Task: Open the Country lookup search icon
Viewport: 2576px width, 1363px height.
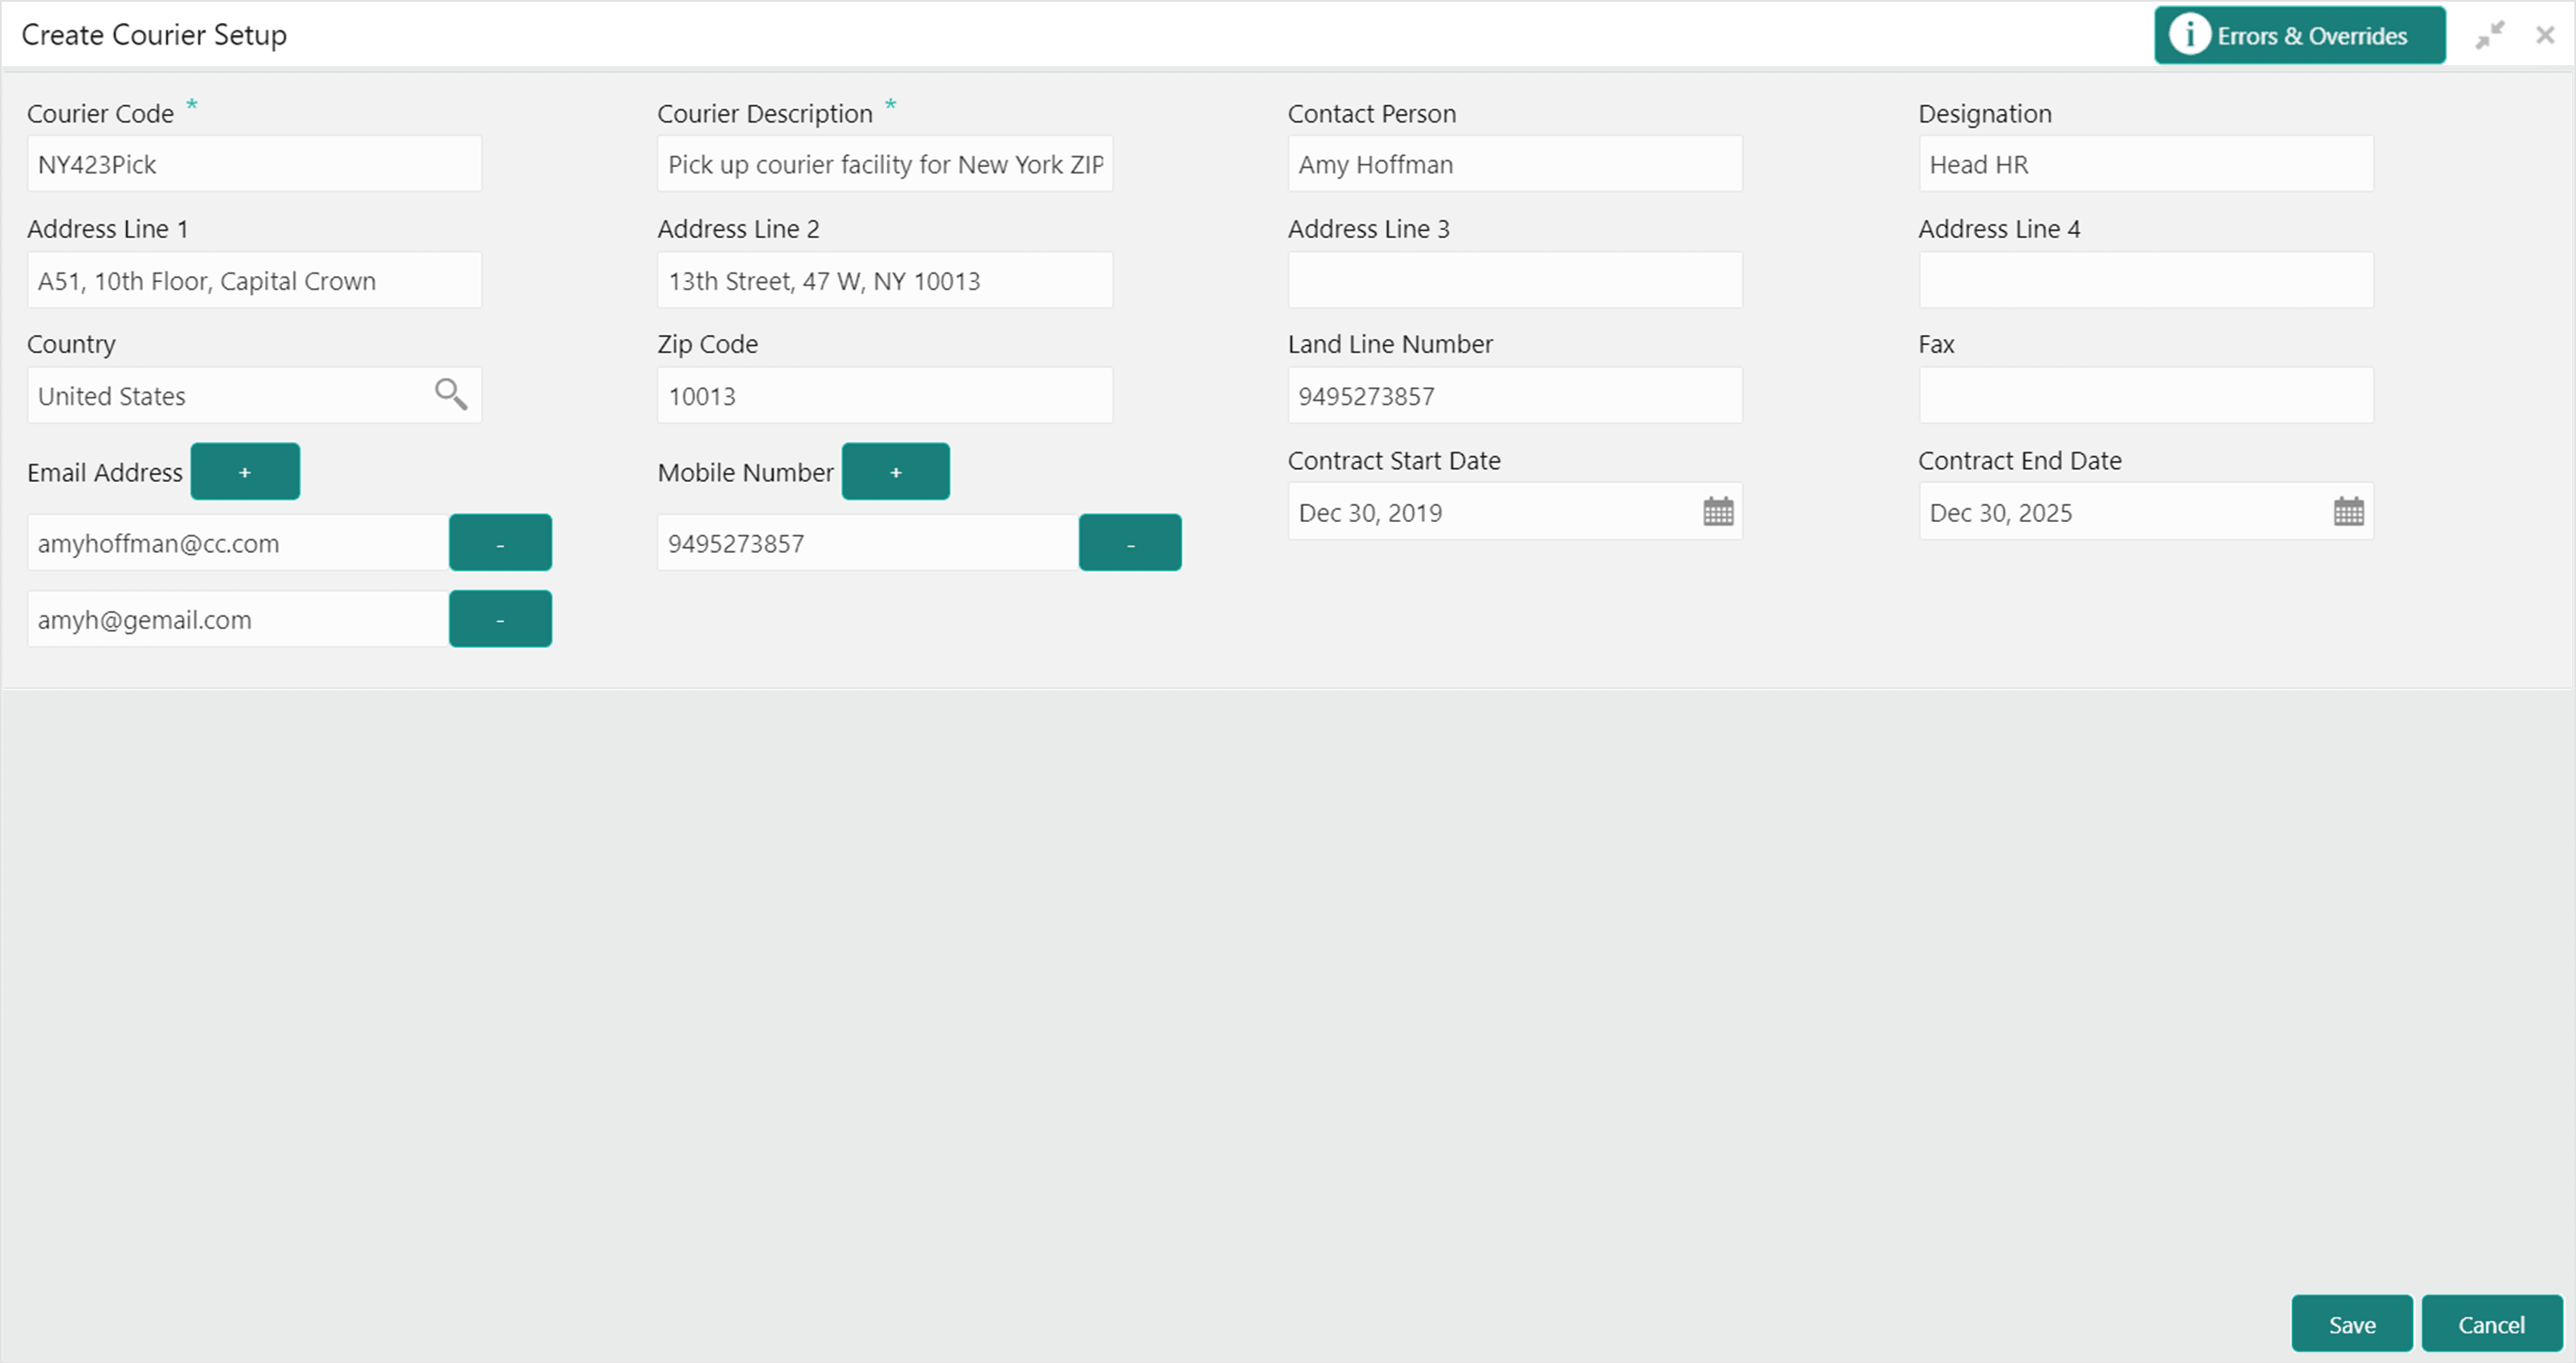Action: [451, 394]
